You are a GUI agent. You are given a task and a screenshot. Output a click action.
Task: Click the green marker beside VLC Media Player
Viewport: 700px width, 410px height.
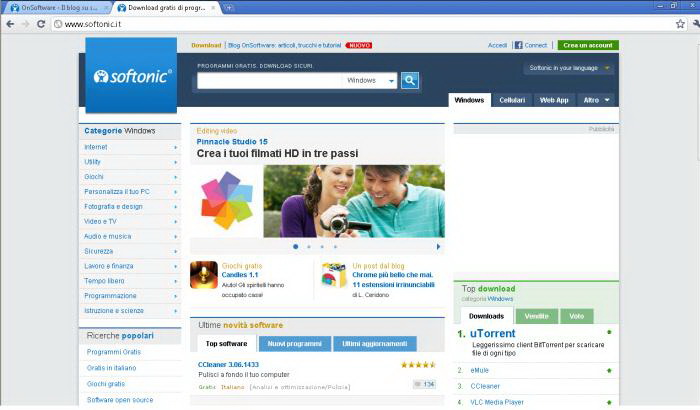click(609, 402)
